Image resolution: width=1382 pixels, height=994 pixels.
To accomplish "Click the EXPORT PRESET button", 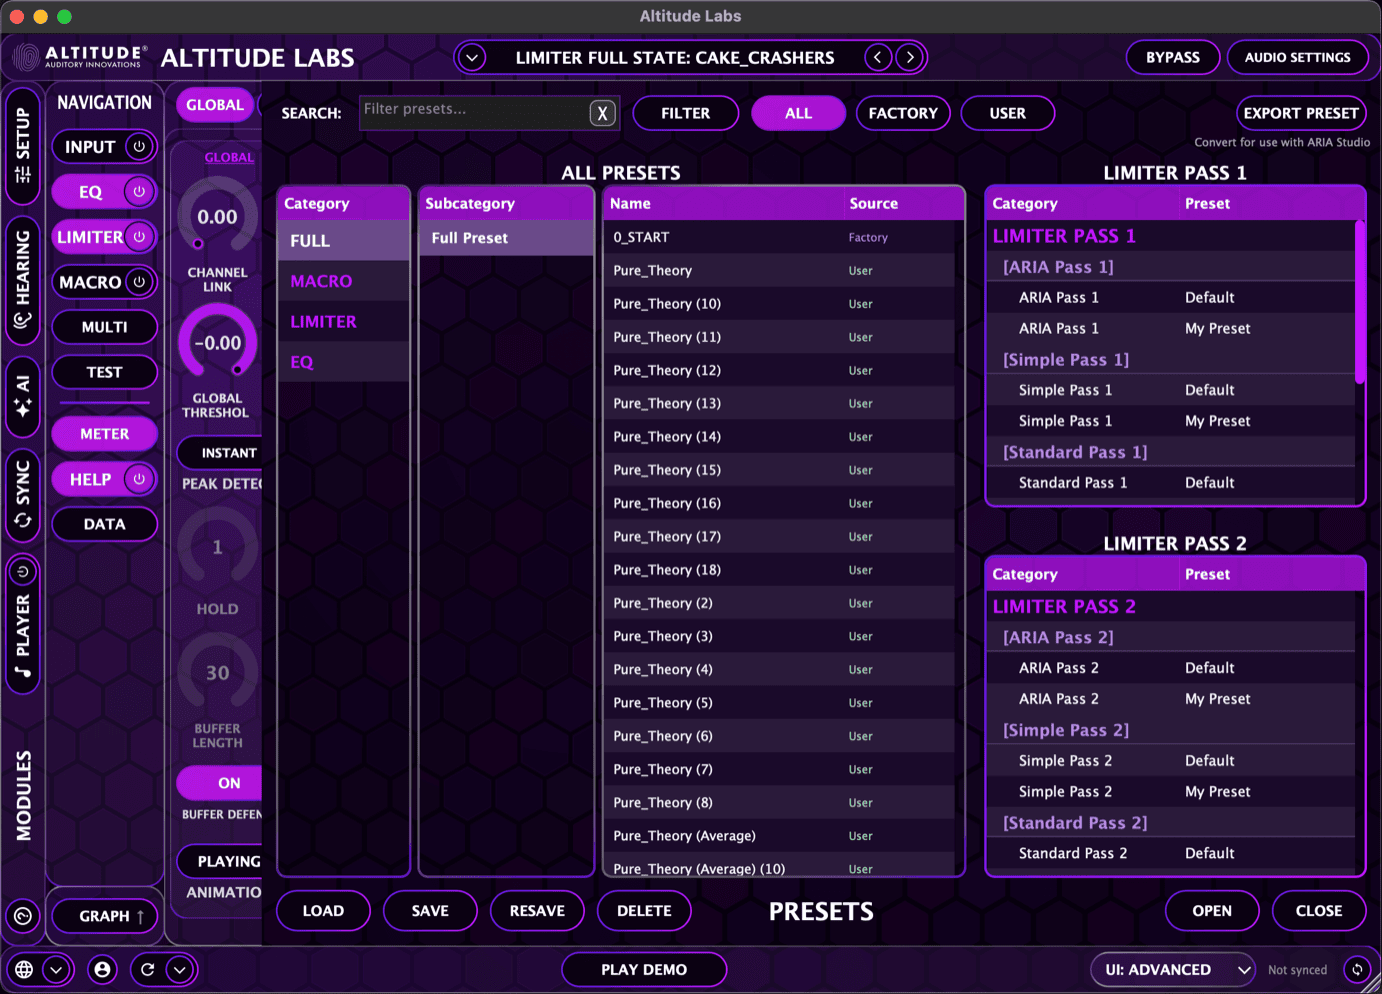I will click(1300, 113).
